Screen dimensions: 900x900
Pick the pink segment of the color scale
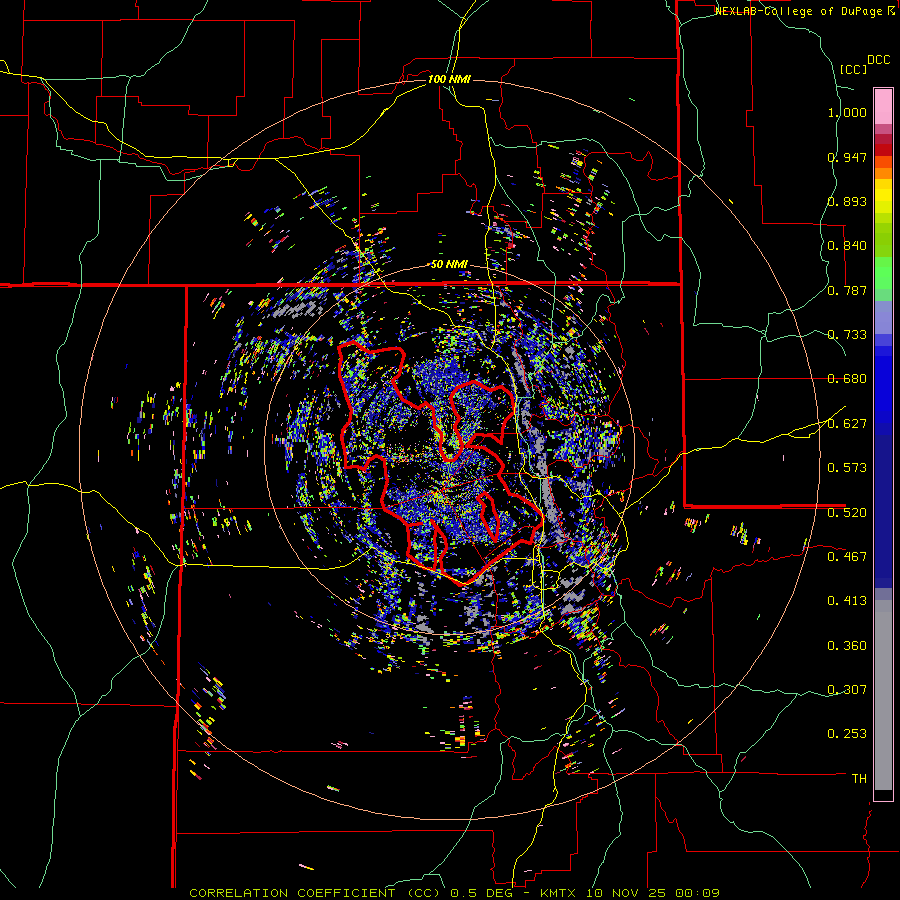[x=883, y=106]
